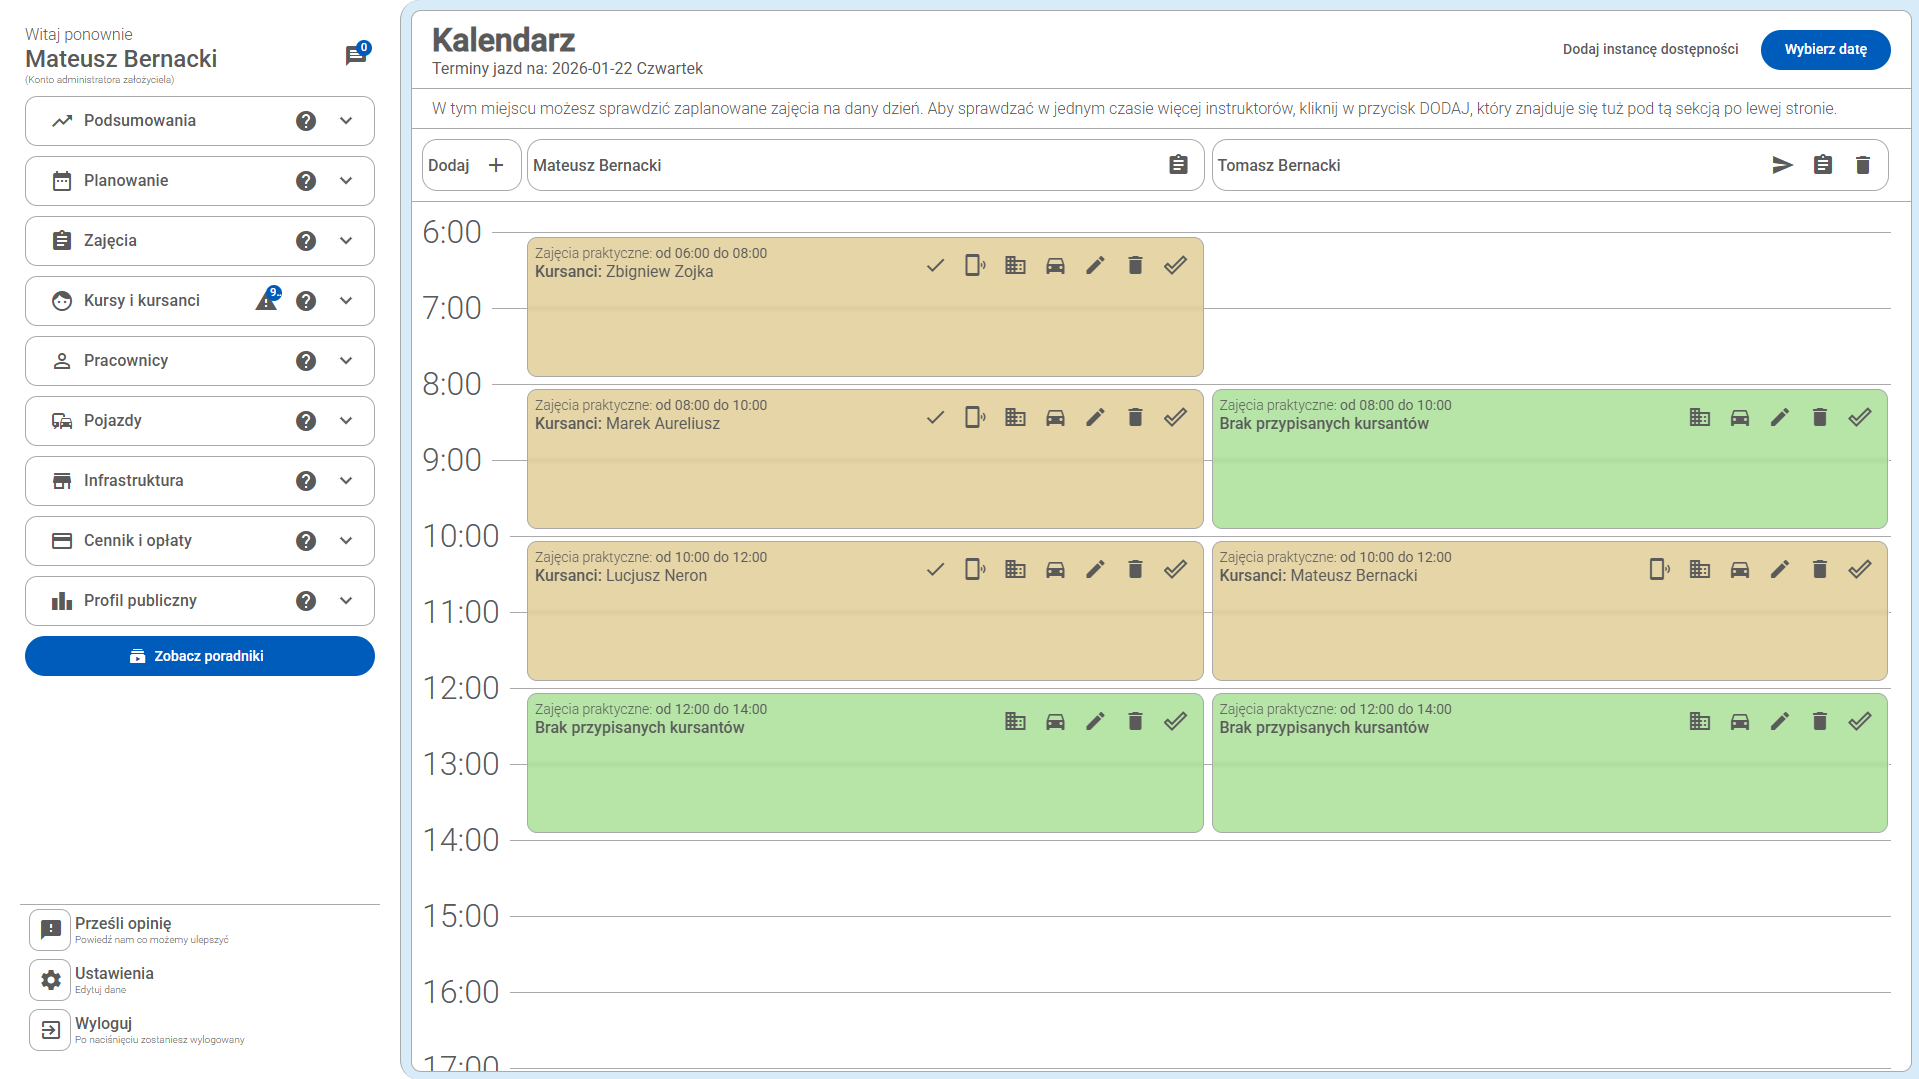The height and width of the screenshot is (1079, 1919).
Task: Open the Pracownicy menu
Action: 347,360
